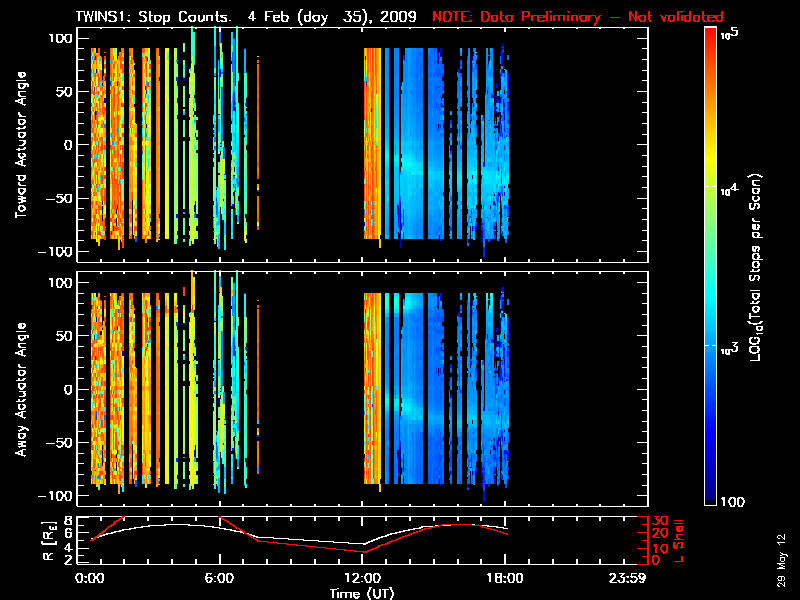Image resolution: width=800 pixels, height=600 pixels.
Task: Click the '100' label at colorbar bottom
Action: [x=735, y=500]
